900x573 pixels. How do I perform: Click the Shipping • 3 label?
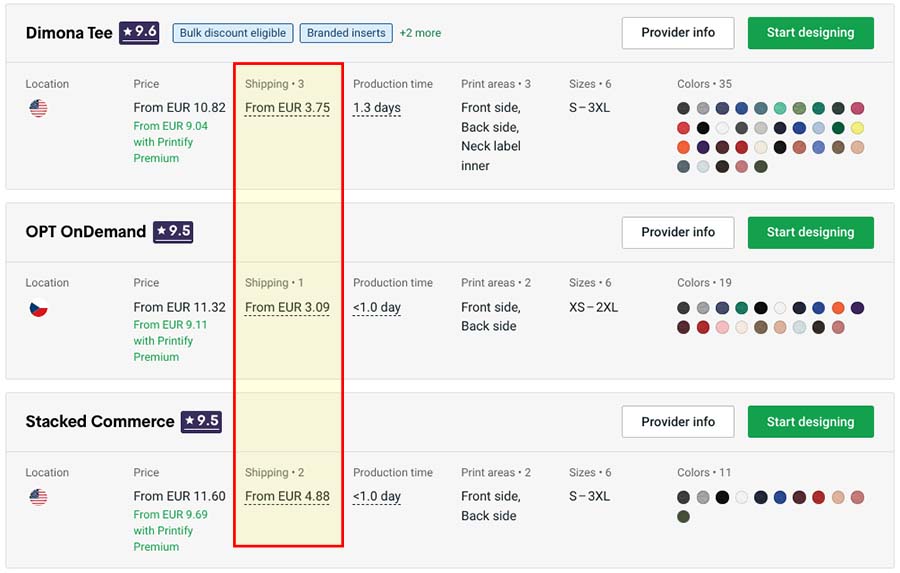pyautogui.click(x=274, y=84)
